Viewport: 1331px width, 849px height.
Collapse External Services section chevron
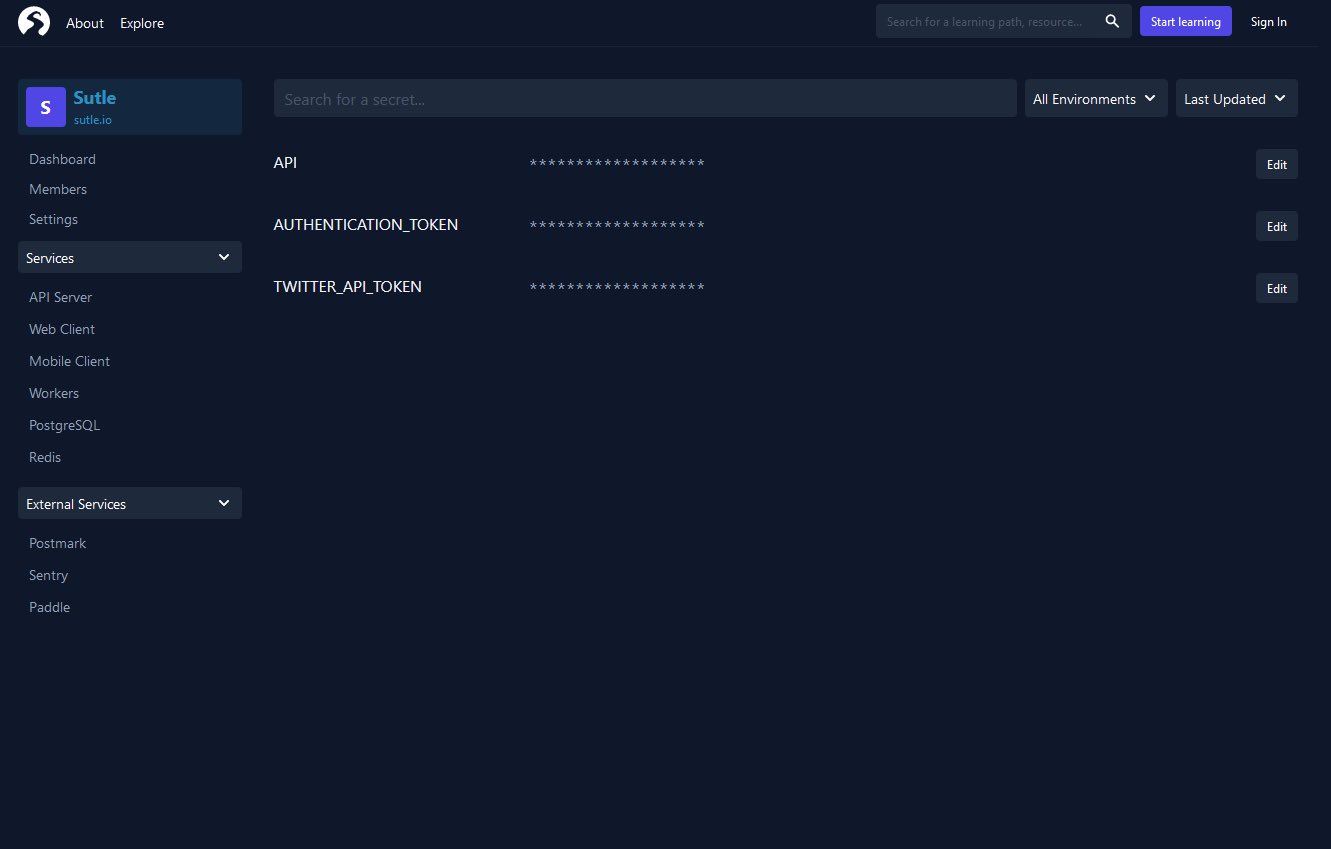tap(224, 503)
